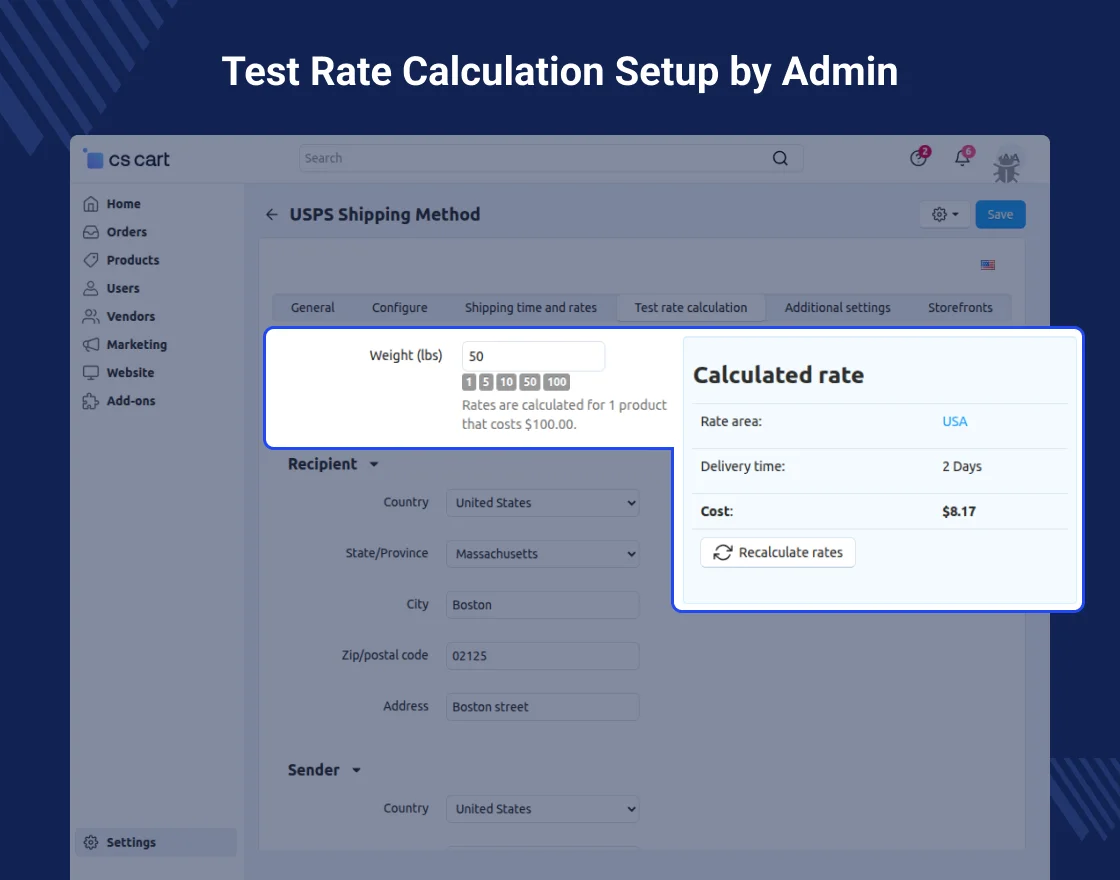Select the 1 lb weight preset
Viewport: 1120px width, 880px height.
point(469,382)
